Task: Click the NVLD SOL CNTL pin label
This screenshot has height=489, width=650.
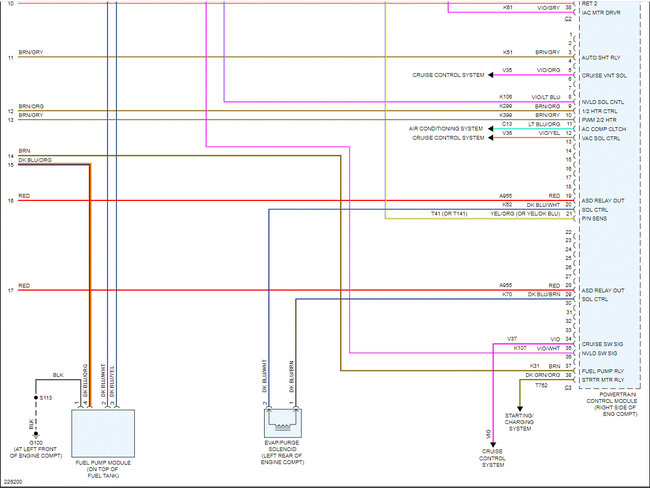Action: 602,102
